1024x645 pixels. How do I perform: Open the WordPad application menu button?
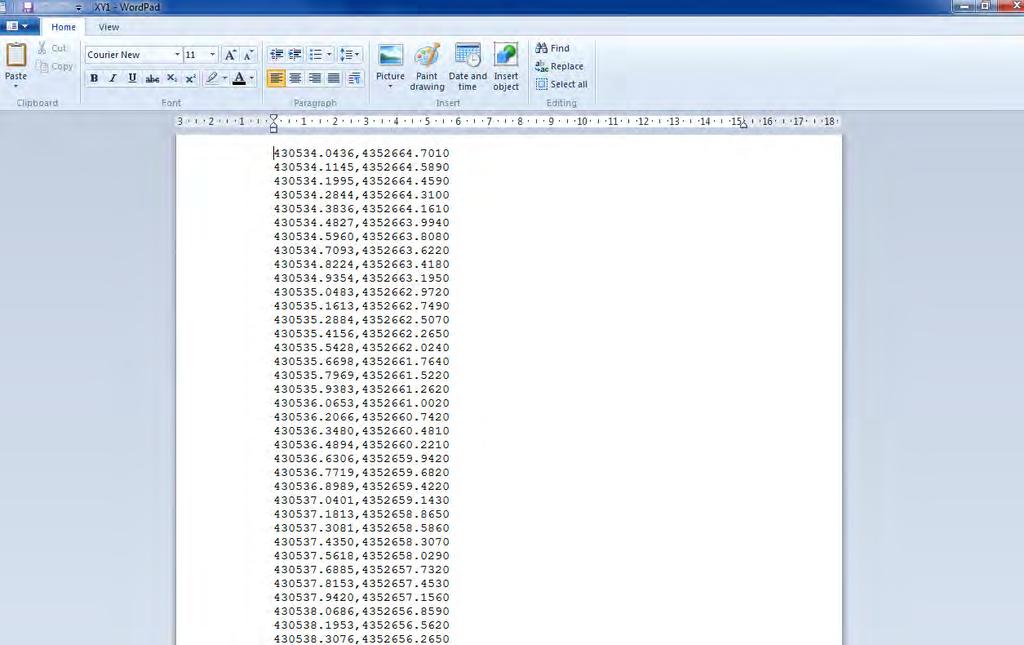pos(18,27)
